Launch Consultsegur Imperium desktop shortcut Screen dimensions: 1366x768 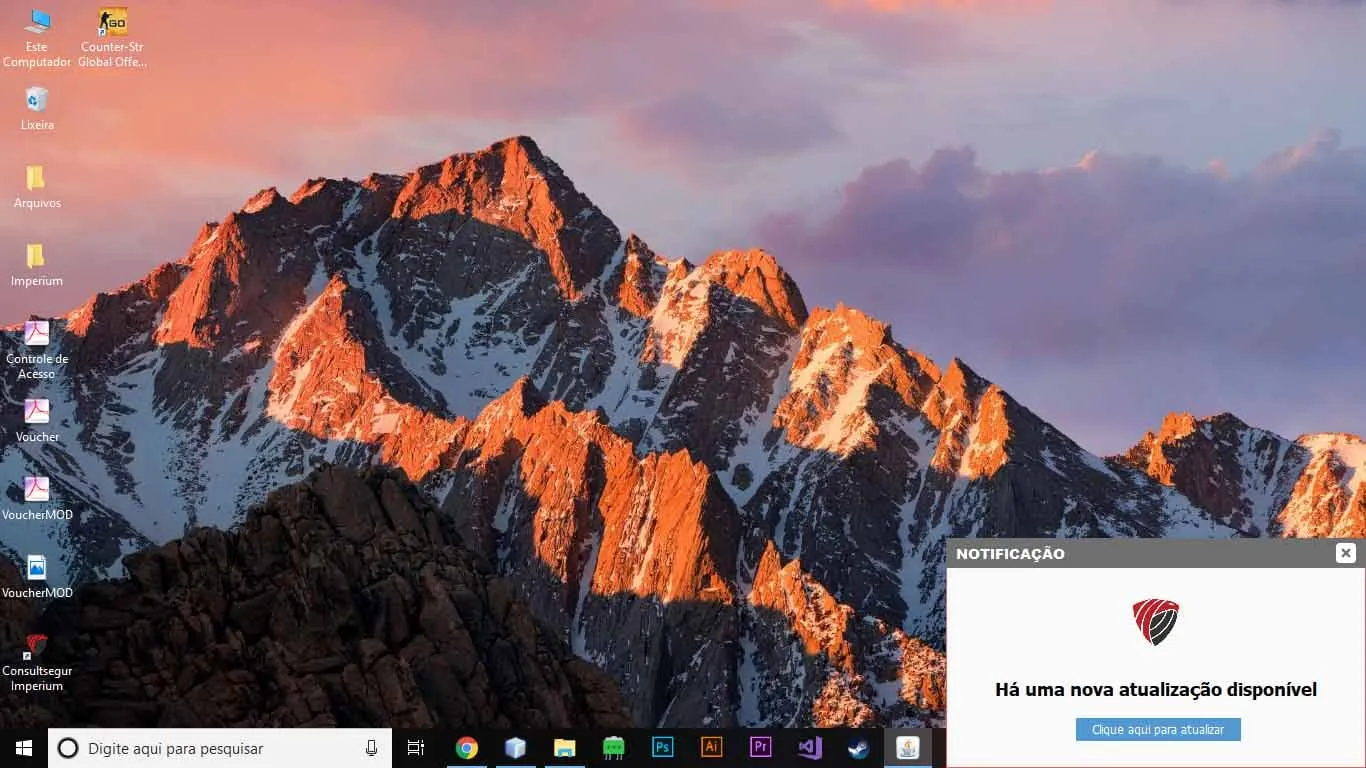[x=37, y=662]
